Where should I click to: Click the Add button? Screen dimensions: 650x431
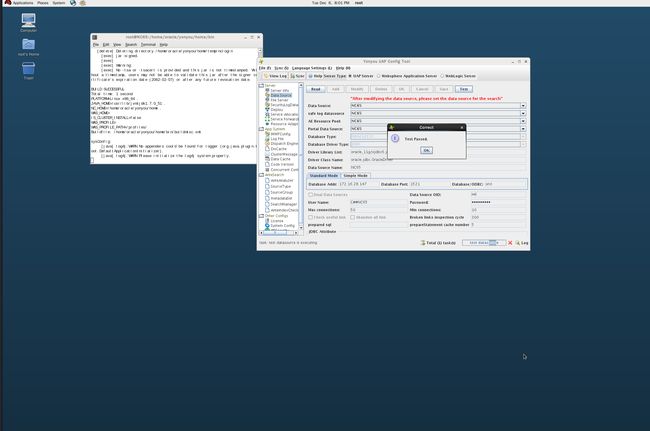[335, 89]
